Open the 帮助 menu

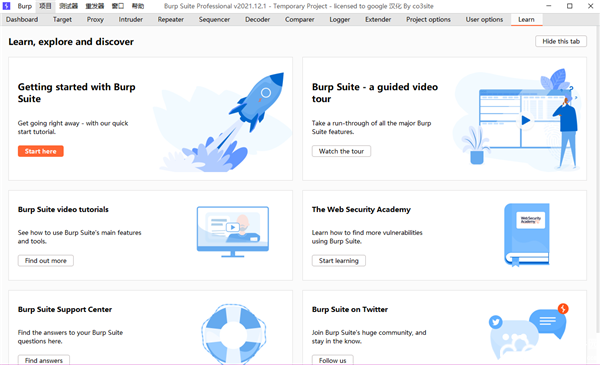tap(138, 6)
